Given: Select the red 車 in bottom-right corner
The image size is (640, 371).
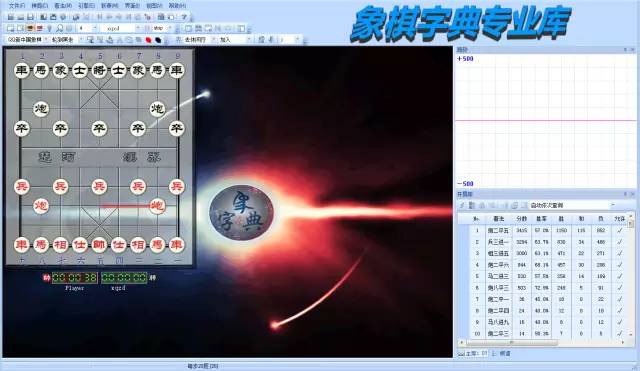Looking at the screenshot, I should pyautogui.click(x=176, y=244).
